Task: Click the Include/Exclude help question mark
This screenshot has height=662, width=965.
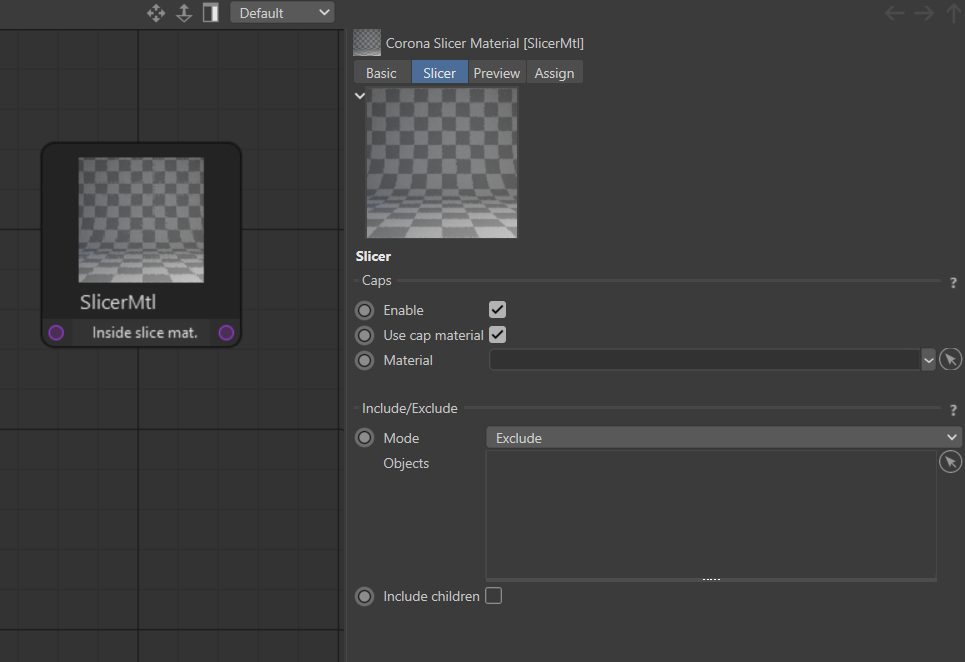Action: [x=953, y=410]
